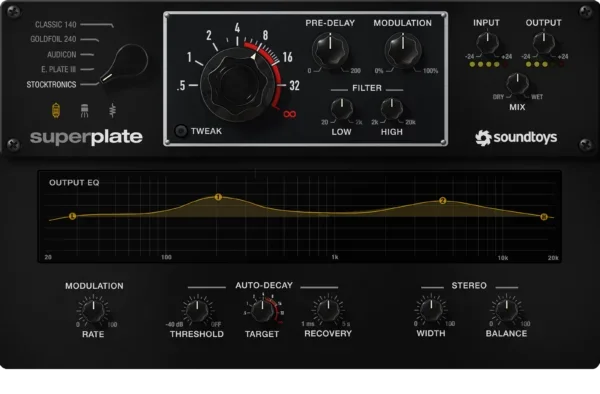This screenshot has height=394, width=600.
Task: Click the Auto-Decay Threshold knob
Action: [197, 311]
